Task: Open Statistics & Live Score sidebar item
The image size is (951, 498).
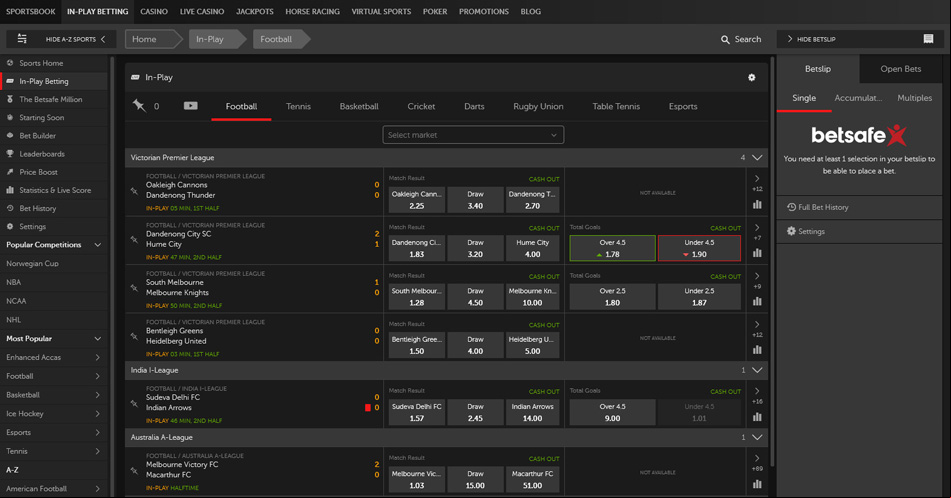Action: [x=55, y=190]
